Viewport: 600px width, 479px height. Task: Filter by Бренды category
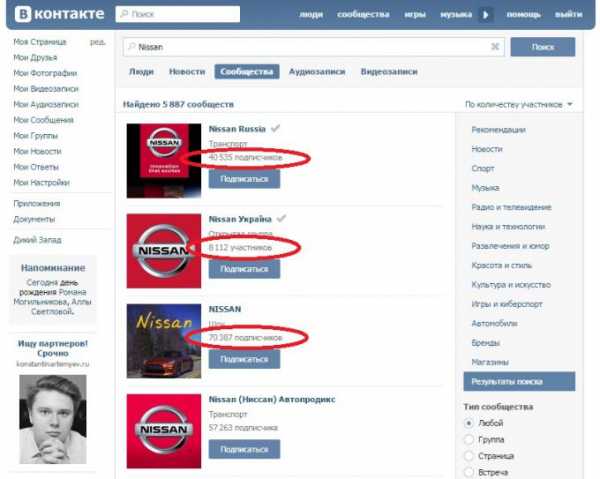[485, 343]
